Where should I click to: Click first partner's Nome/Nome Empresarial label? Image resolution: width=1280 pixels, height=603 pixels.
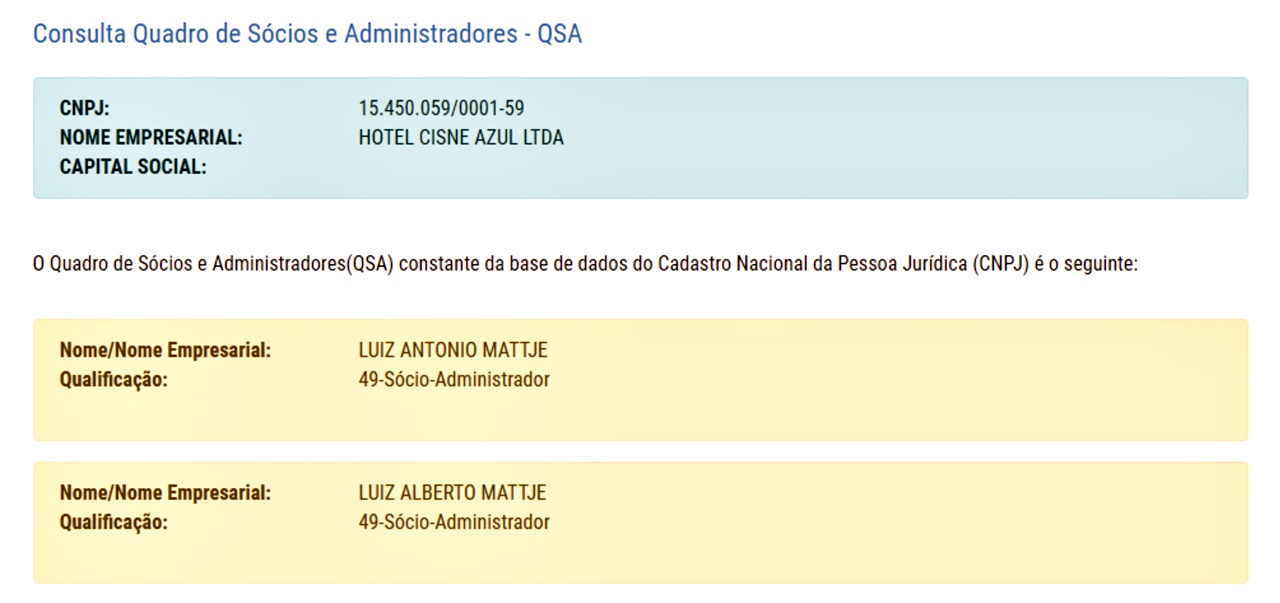pos(166,351)
